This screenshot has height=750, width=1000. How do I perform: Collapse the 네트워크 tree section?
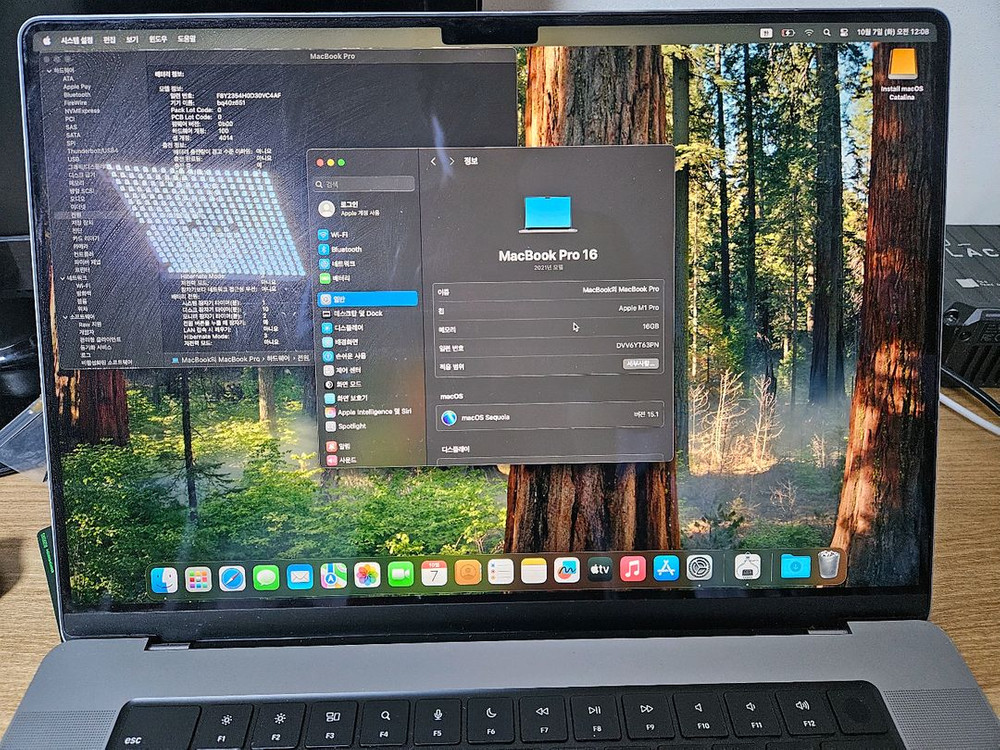click(62, 279)
